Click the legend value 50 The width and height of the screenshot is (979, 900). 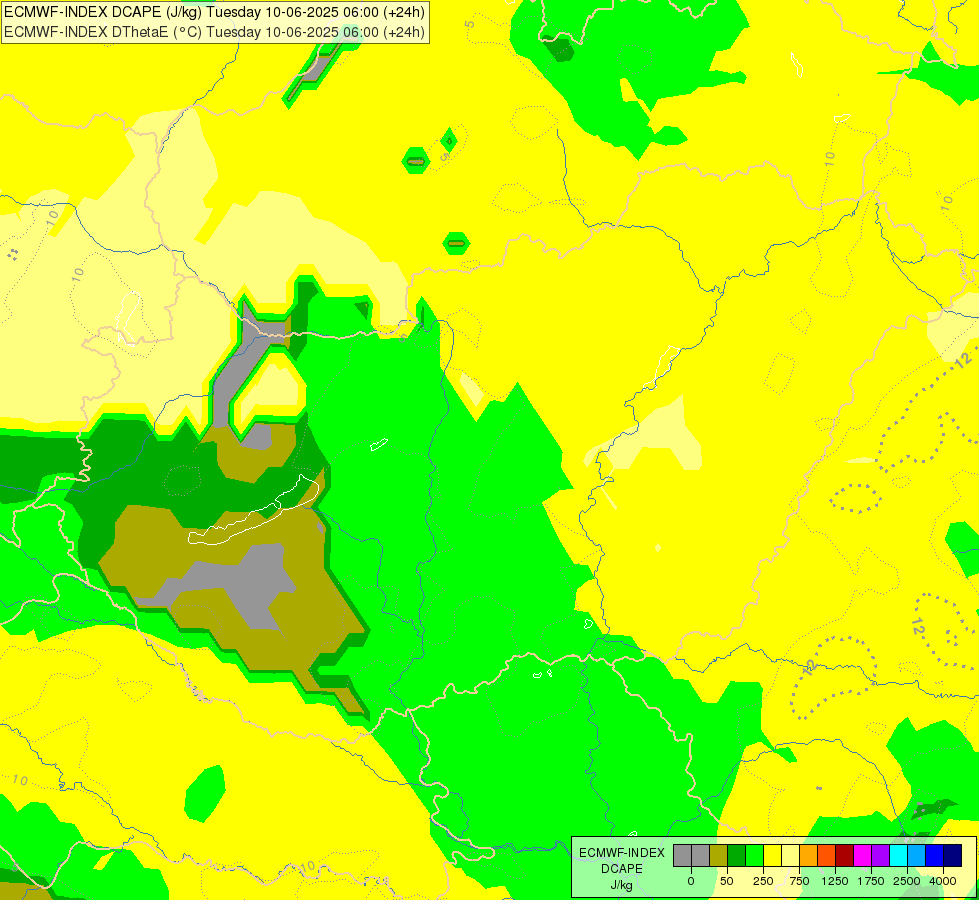[727, 881]
